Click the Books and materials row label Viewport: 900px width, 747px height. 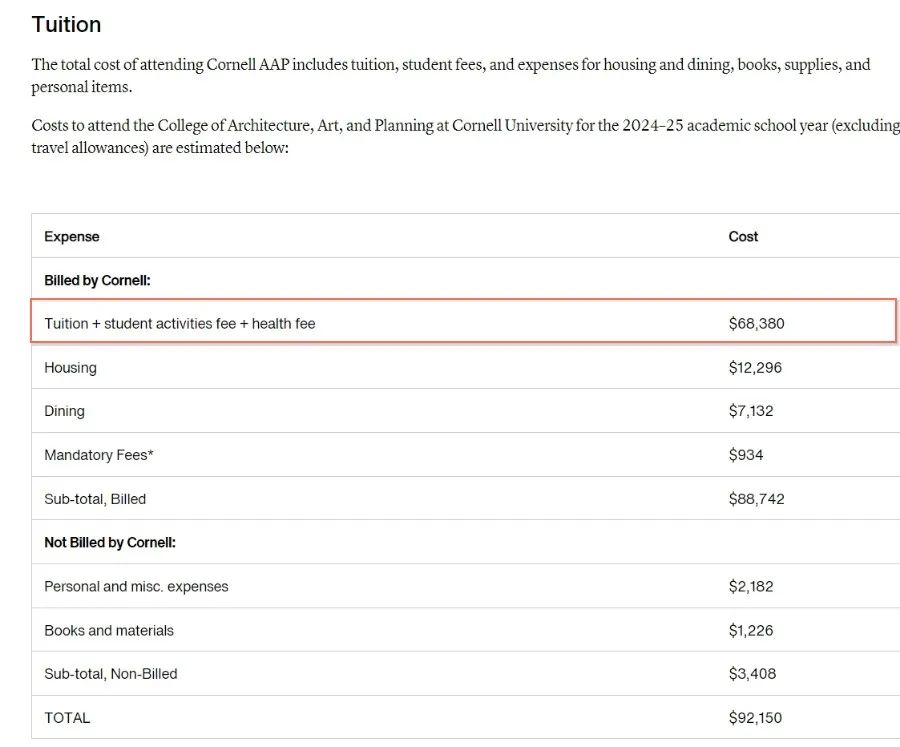(109, 630)
